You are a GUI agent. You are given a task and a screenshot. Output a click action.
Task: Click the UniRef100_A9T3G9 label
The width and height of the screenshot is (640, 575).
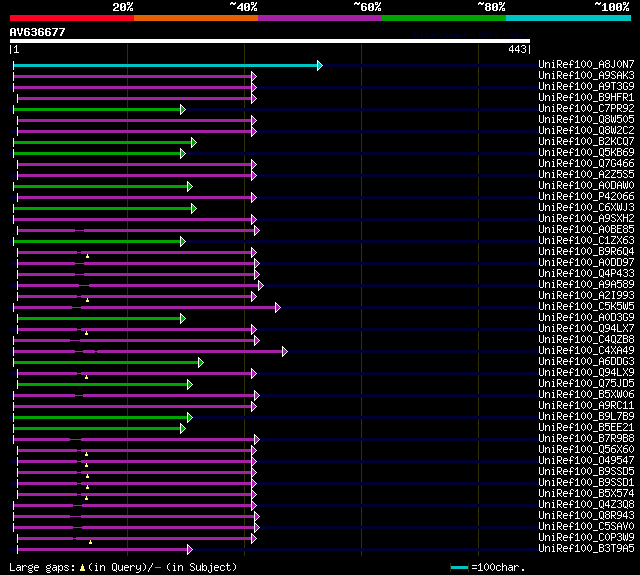pos(586,87)
